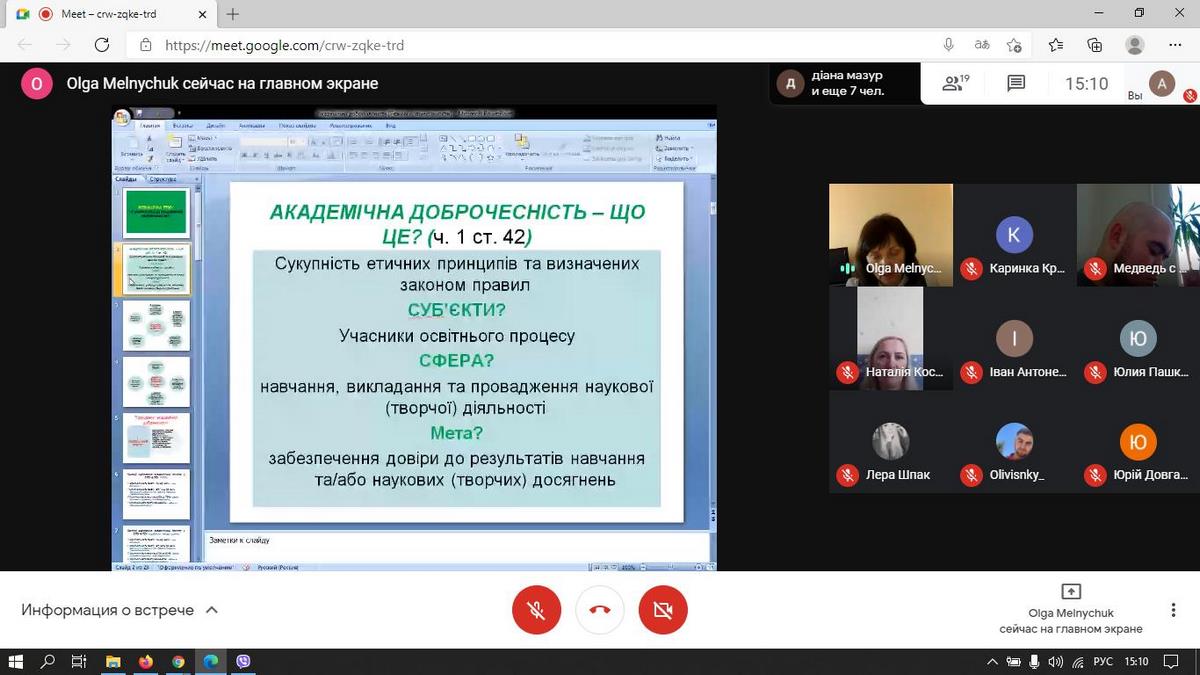Switch input language from РУС
Viewport: 1200px width, 675px height.
1103,661
